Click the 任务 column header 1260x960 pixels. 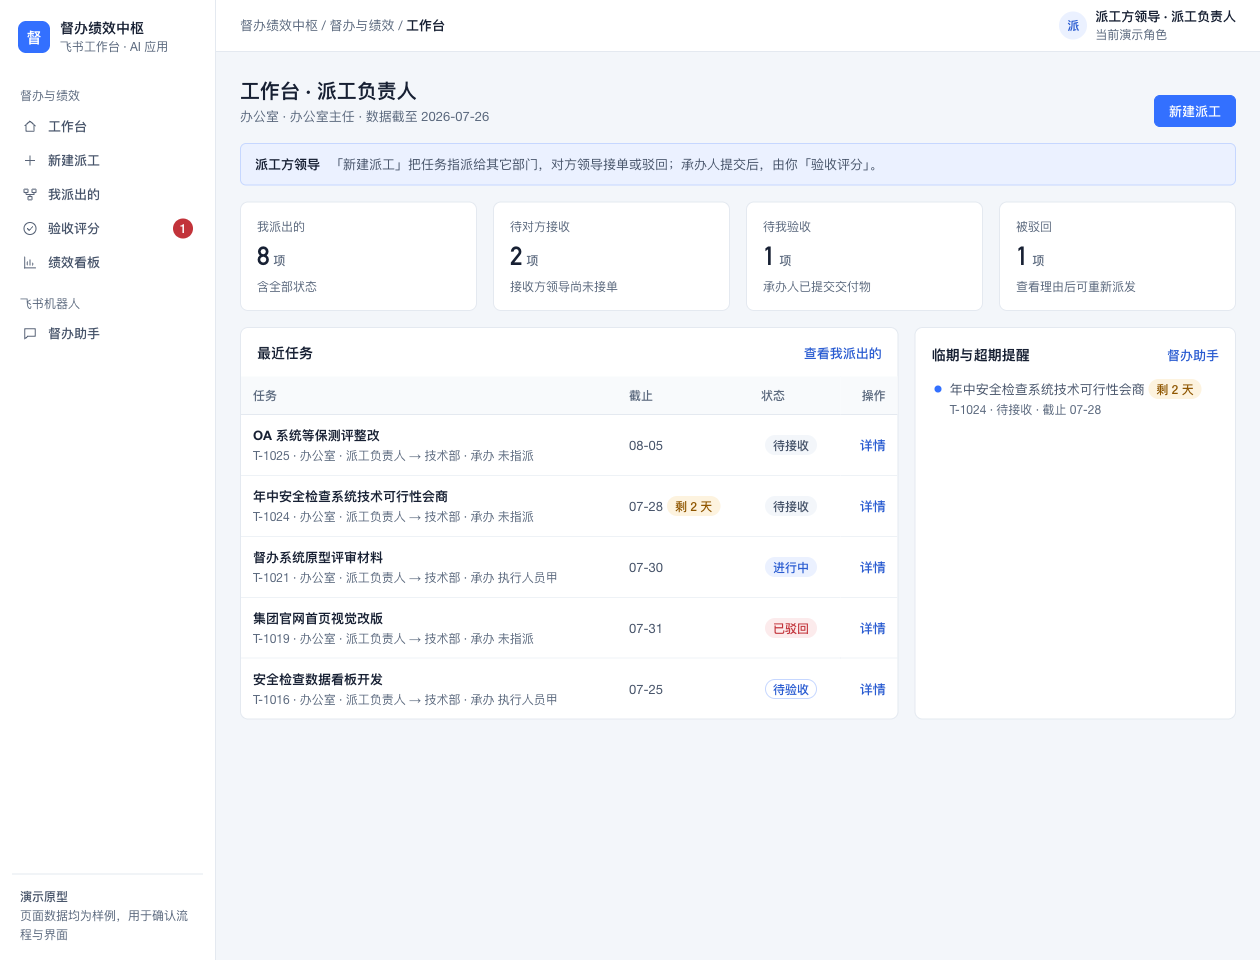click(x=265, y=396)
